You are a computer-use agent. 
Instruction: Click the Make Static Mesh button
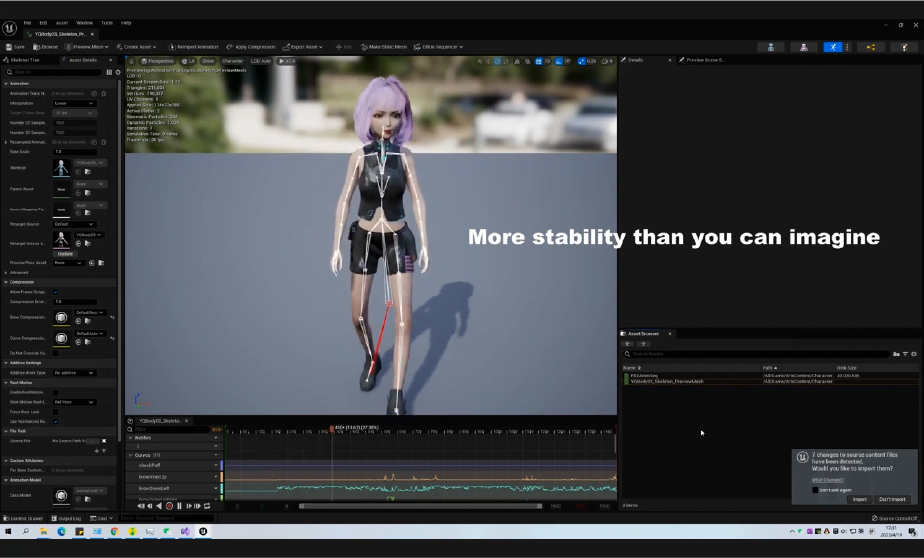click(385, 47)
